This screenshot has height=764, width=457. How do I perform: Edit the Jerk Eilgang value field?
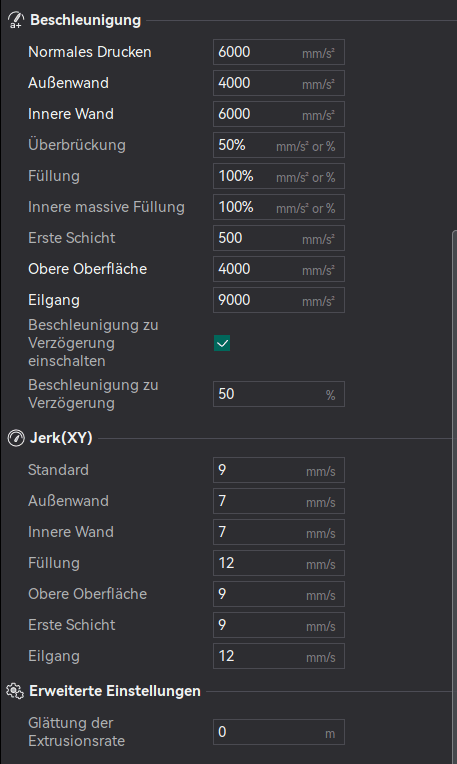279,656
